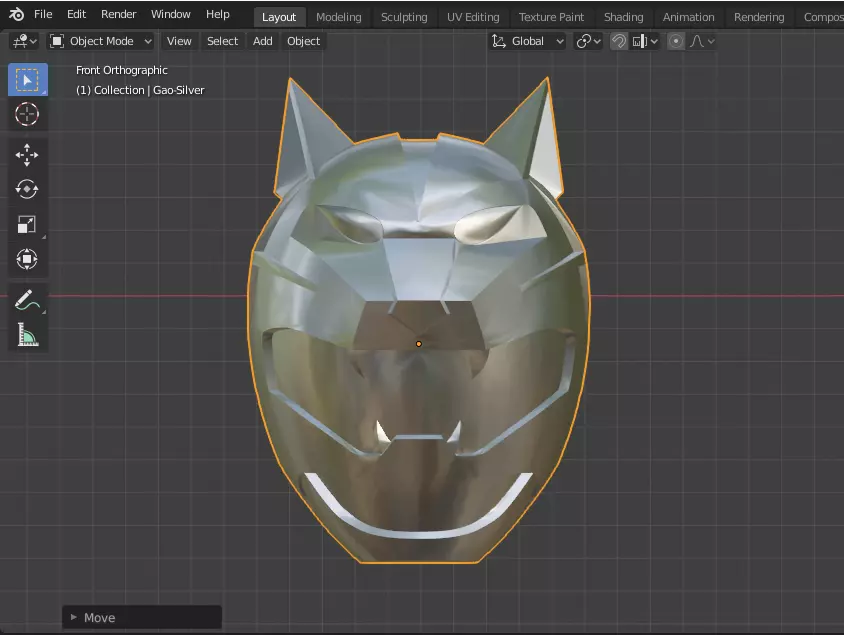Screen dimensions: 844x635
Task: Open the viewport Add menu
Action: pyautogui.click(x=263, y=41)
